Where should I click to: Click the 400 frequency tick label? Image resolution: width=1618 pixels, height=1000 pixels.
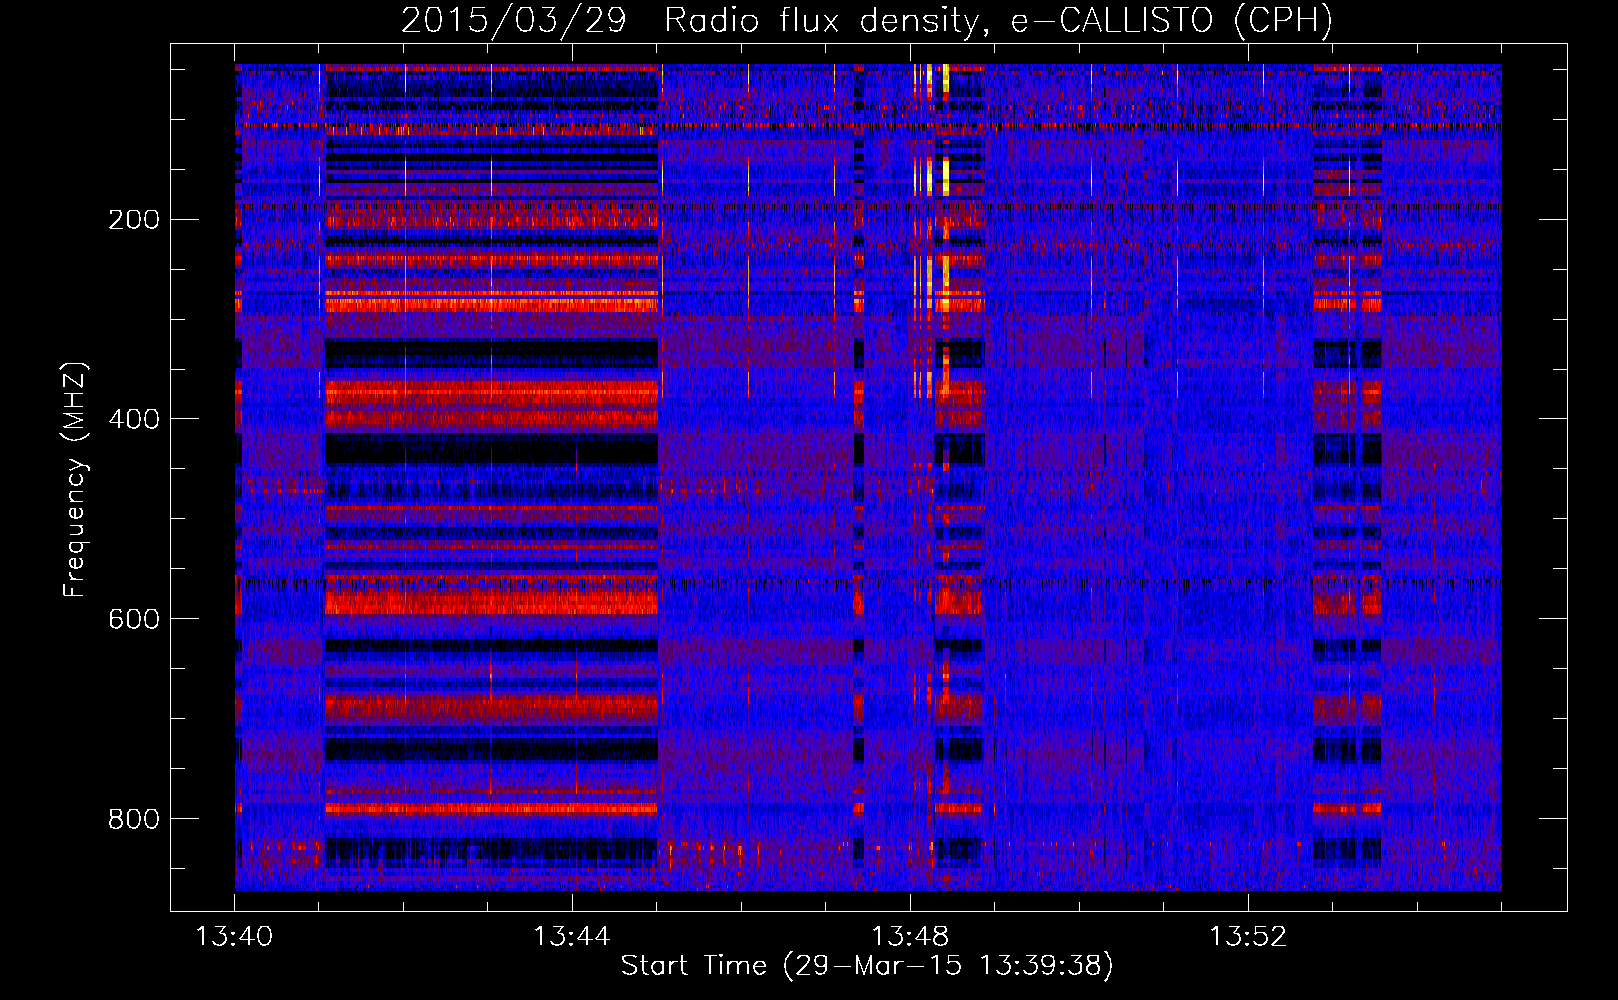point(134,420)
